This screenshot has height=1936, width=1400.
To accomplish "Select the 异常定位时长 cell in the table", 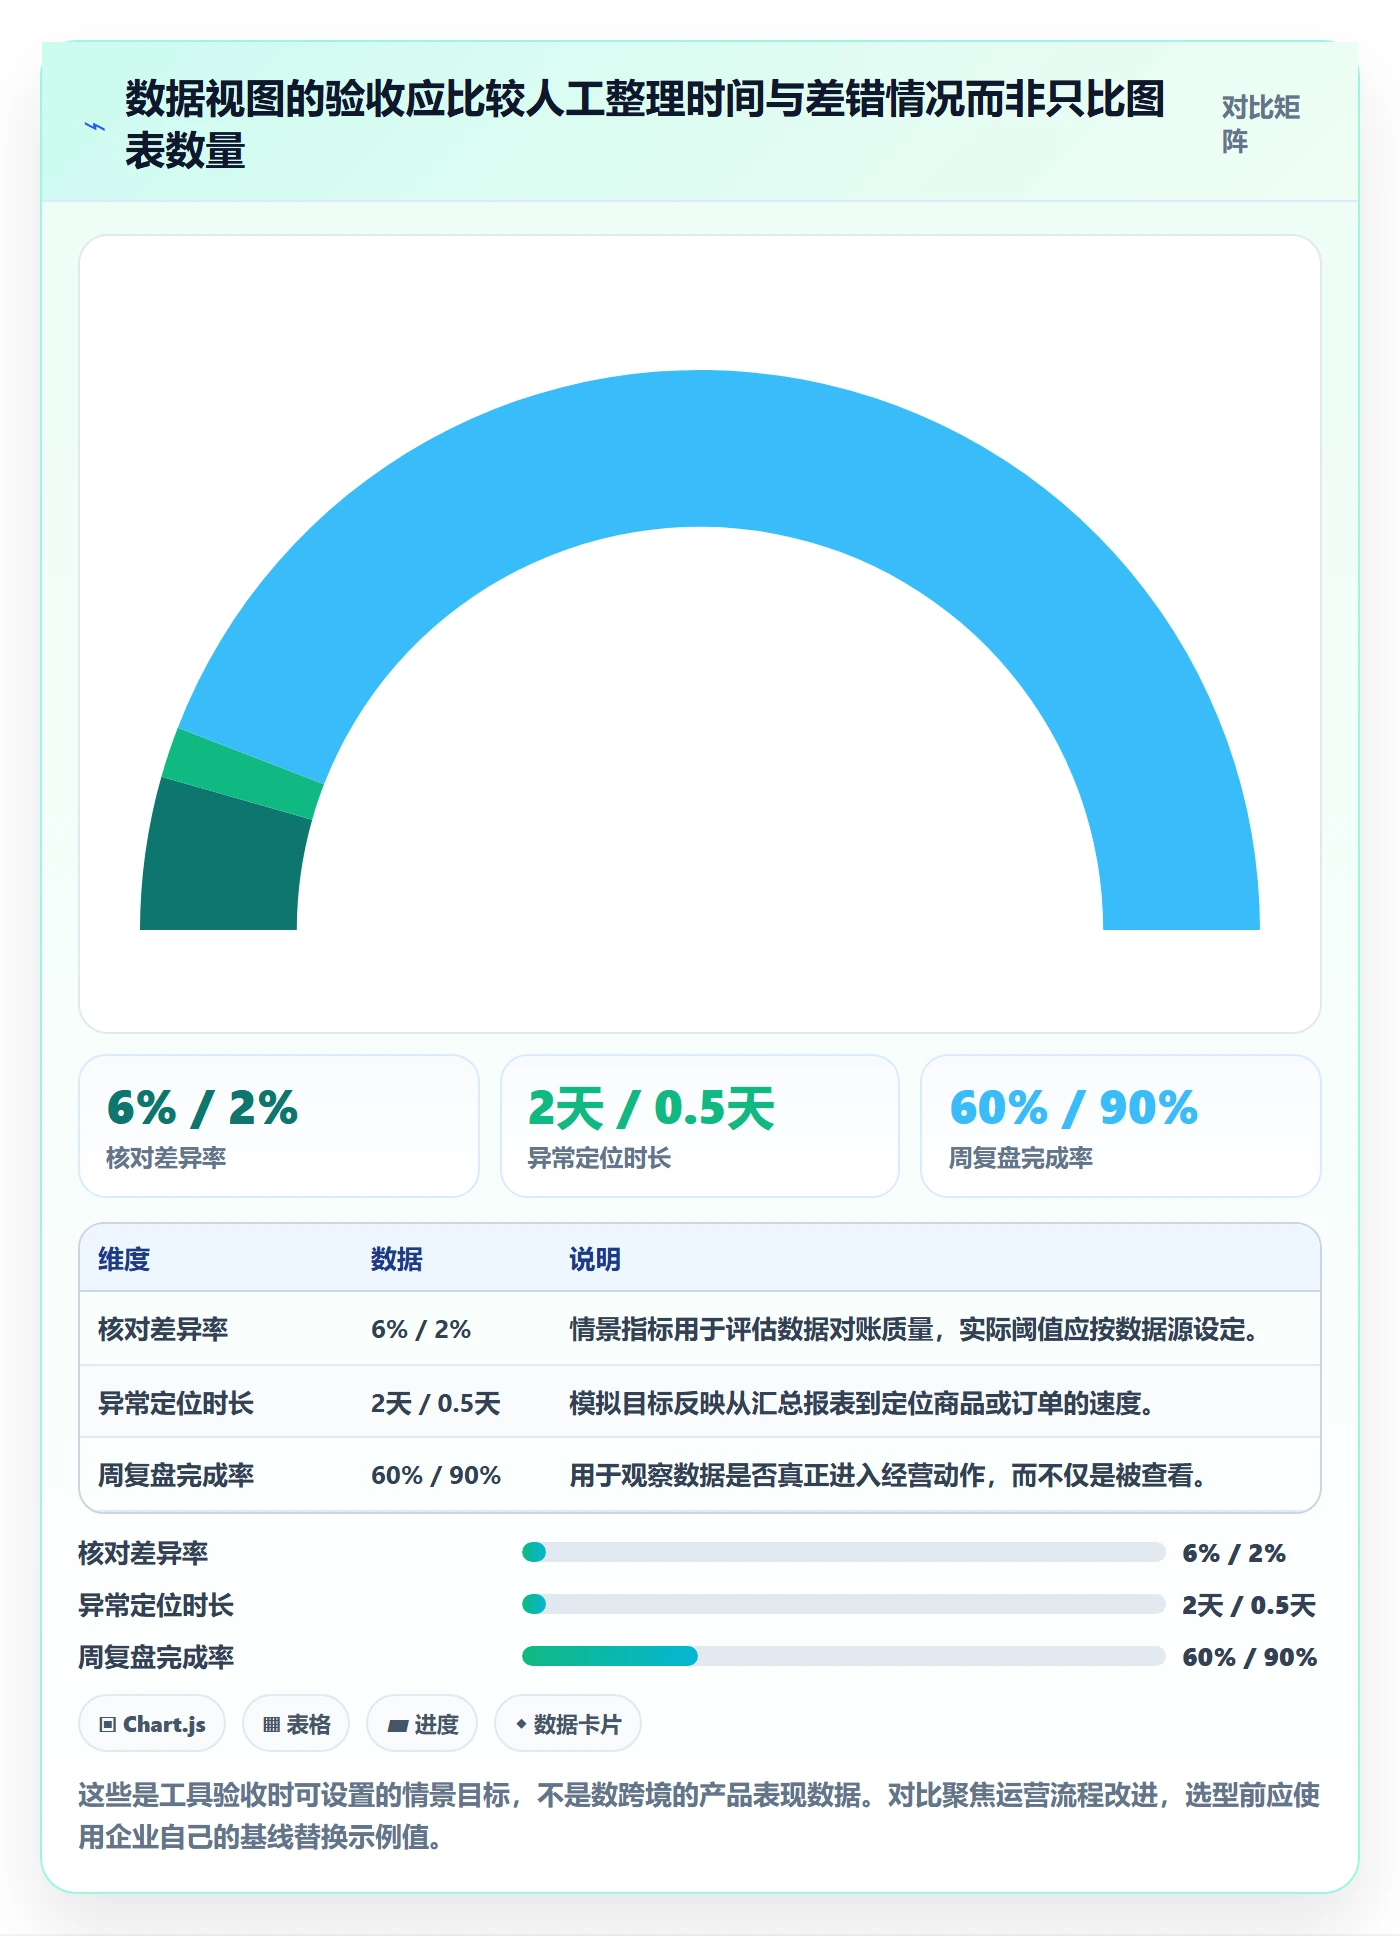I will pyautogui.click(x=176, y=1403).
